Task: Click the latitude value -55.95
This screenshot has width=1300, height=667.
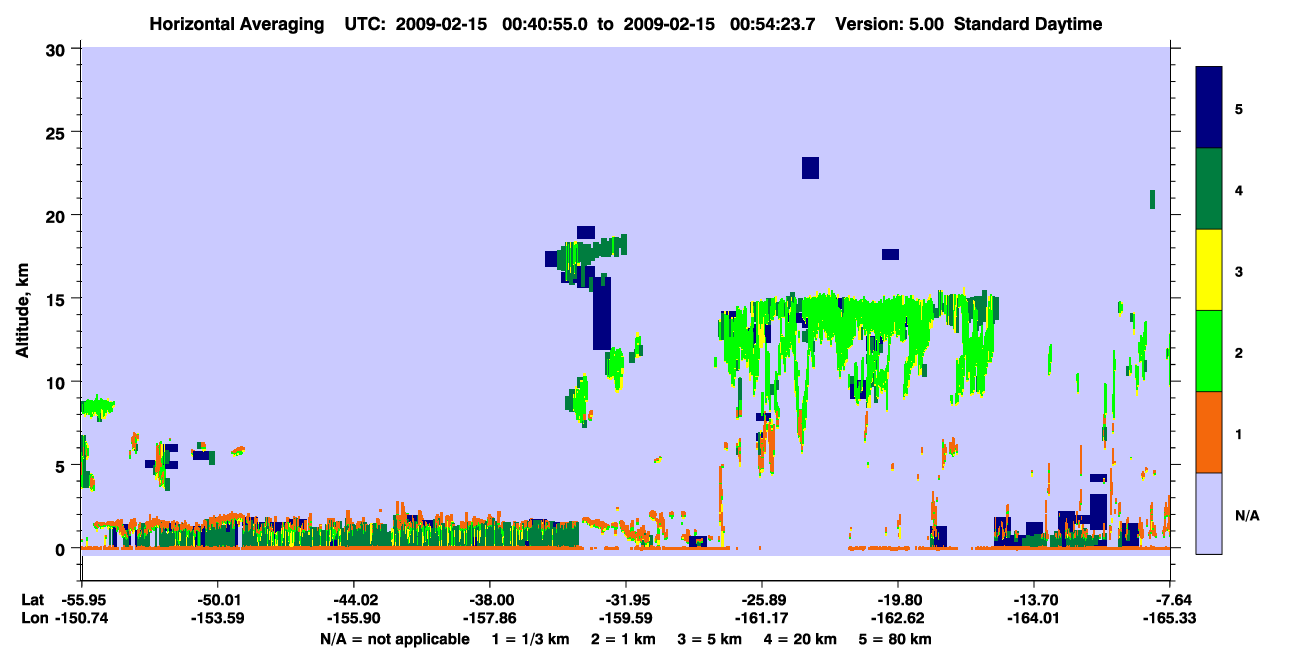Action: coord(81,599)
